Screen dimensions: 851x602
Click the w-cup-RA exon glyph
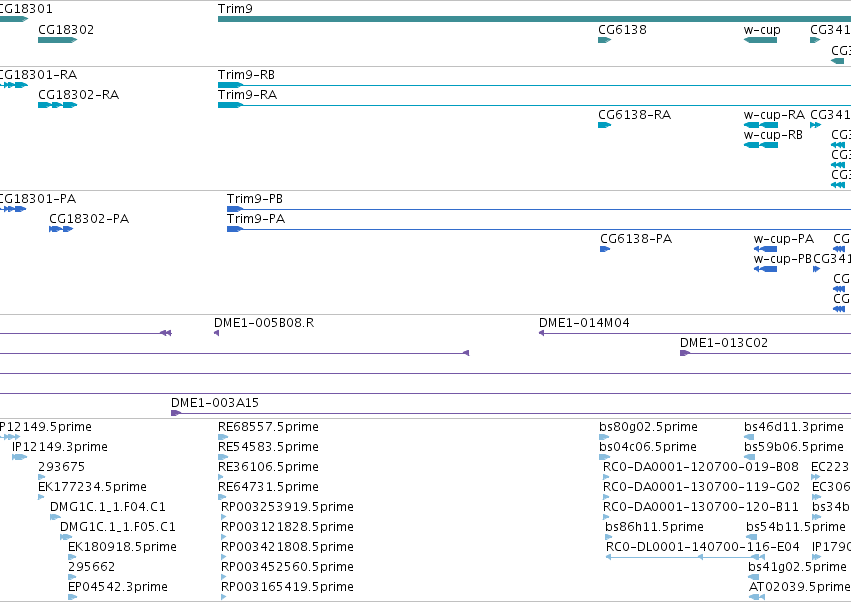click(x=761, y=125)
